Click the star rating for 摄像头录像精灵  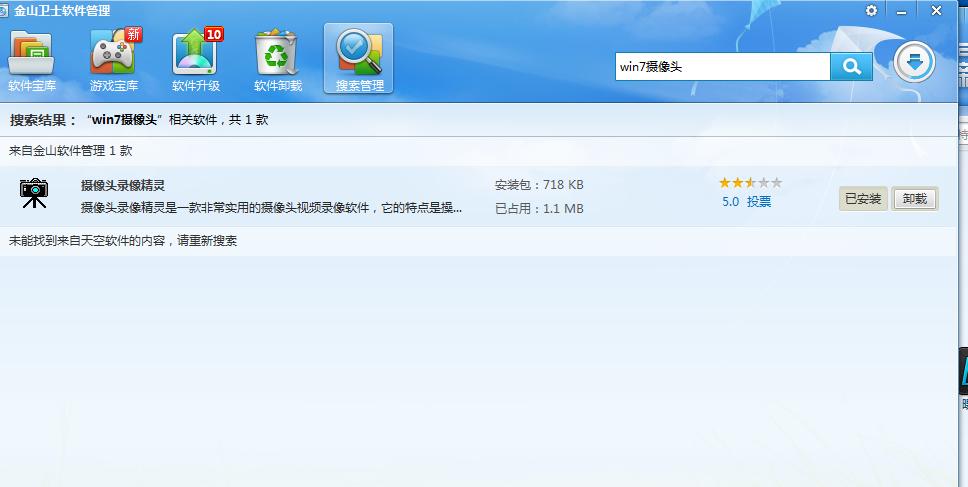[x=750, y=183]
